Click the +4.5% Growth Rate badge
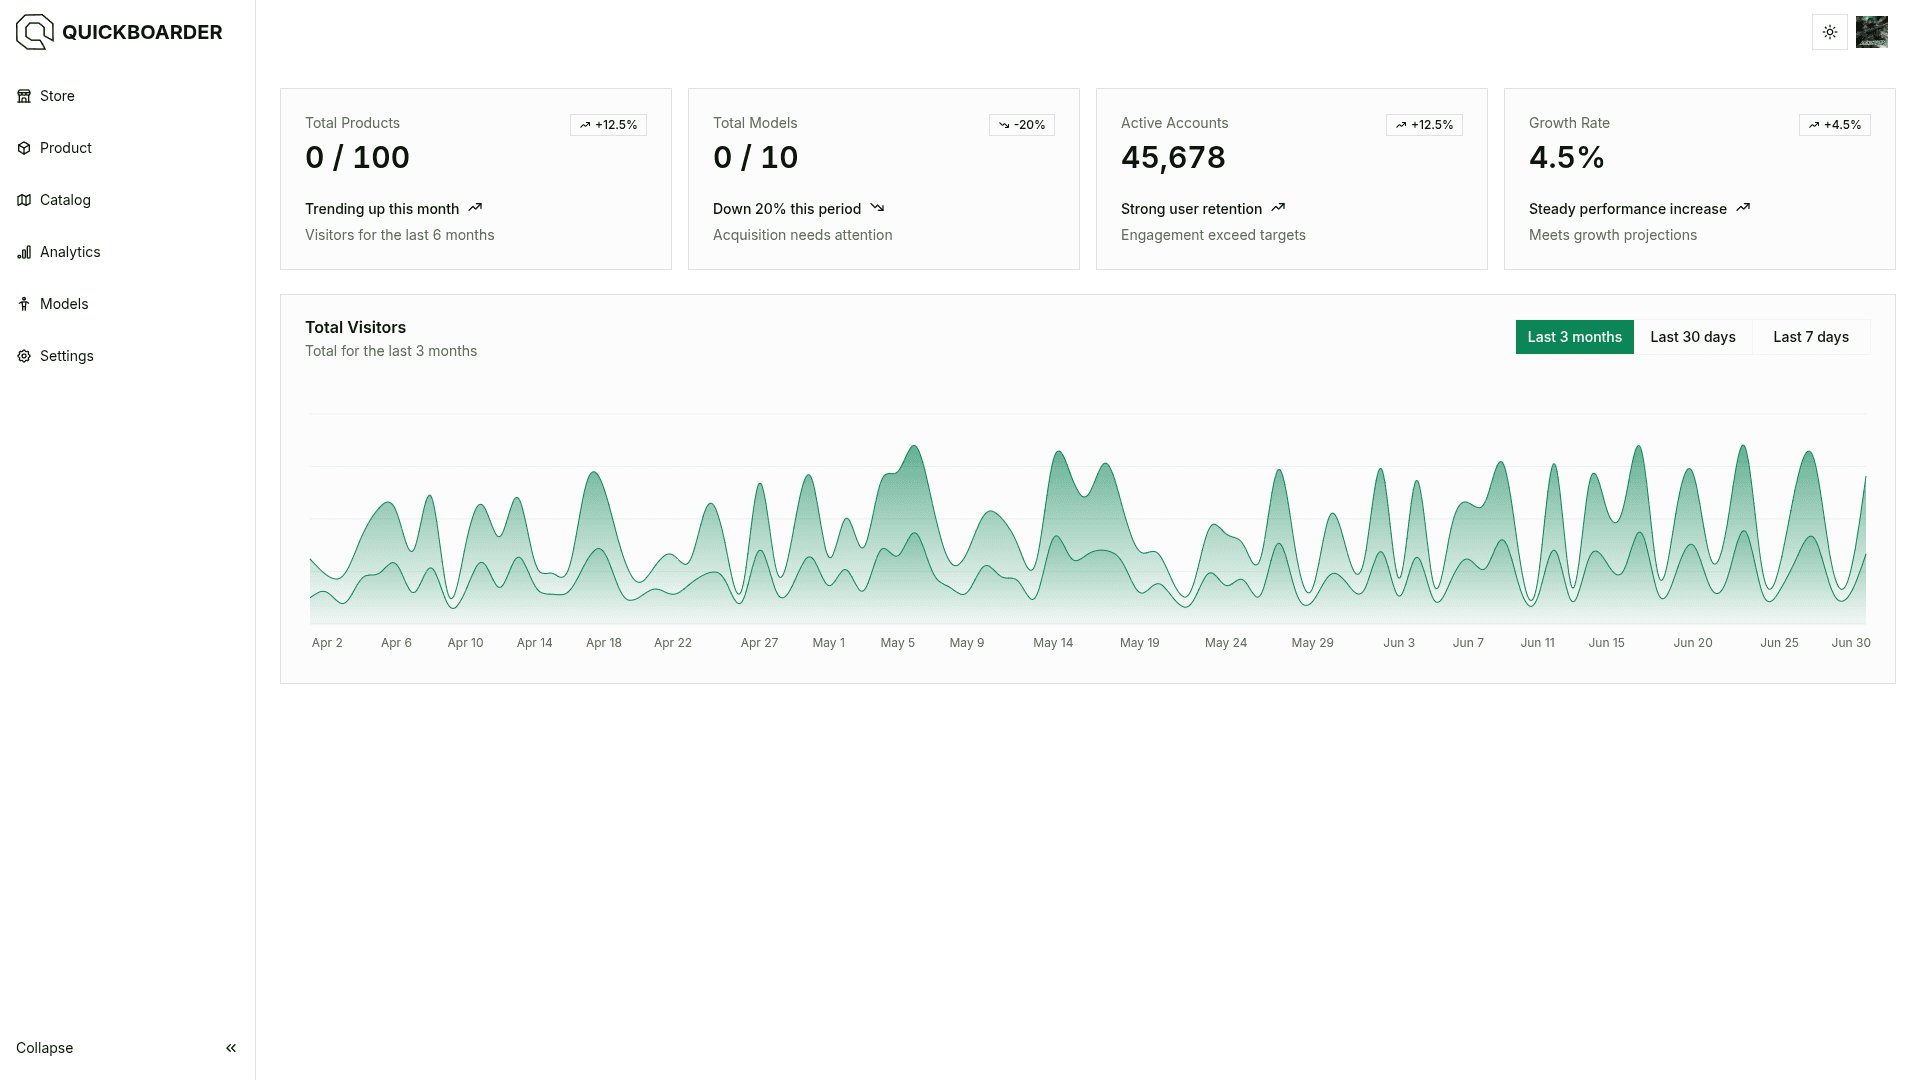Viewport: 1920px width, 1080px height. click(1834, 125)
